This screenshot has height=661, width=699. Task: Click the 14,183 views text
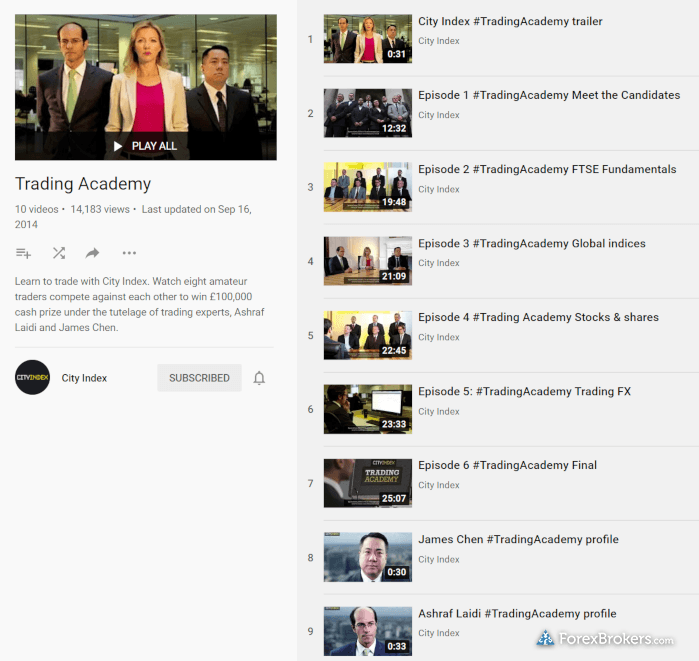(x=100, y=209)
